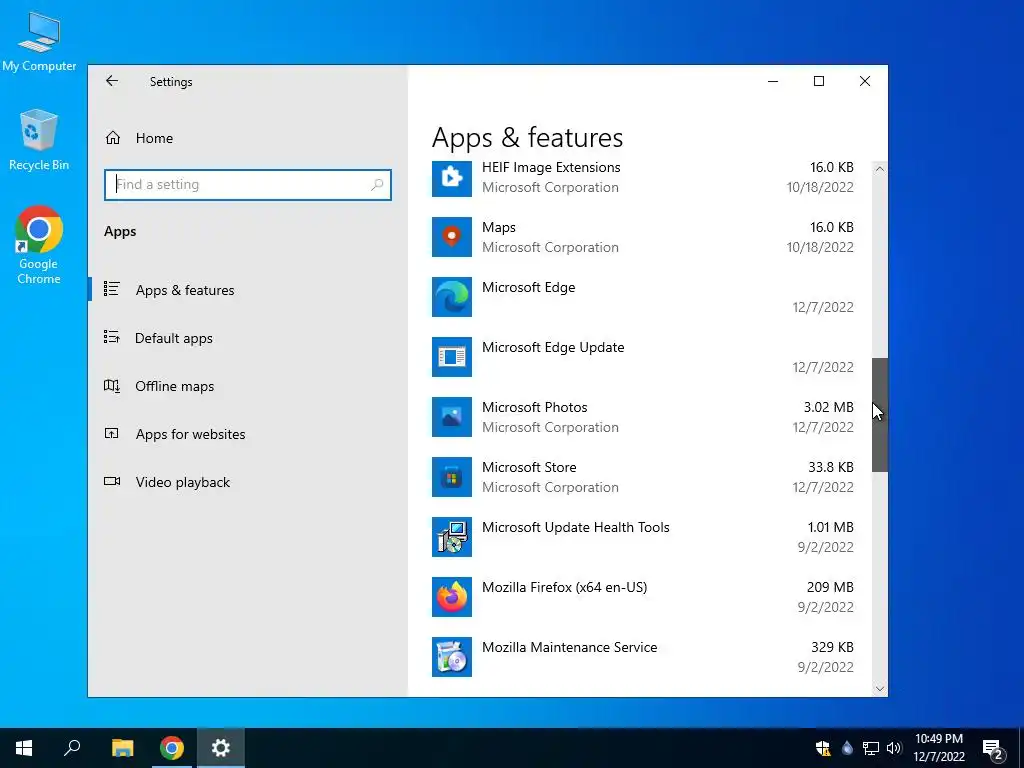Click the Microsoft Photos entry name
The width and height of the screenshot is (1024, 768).
534,407
